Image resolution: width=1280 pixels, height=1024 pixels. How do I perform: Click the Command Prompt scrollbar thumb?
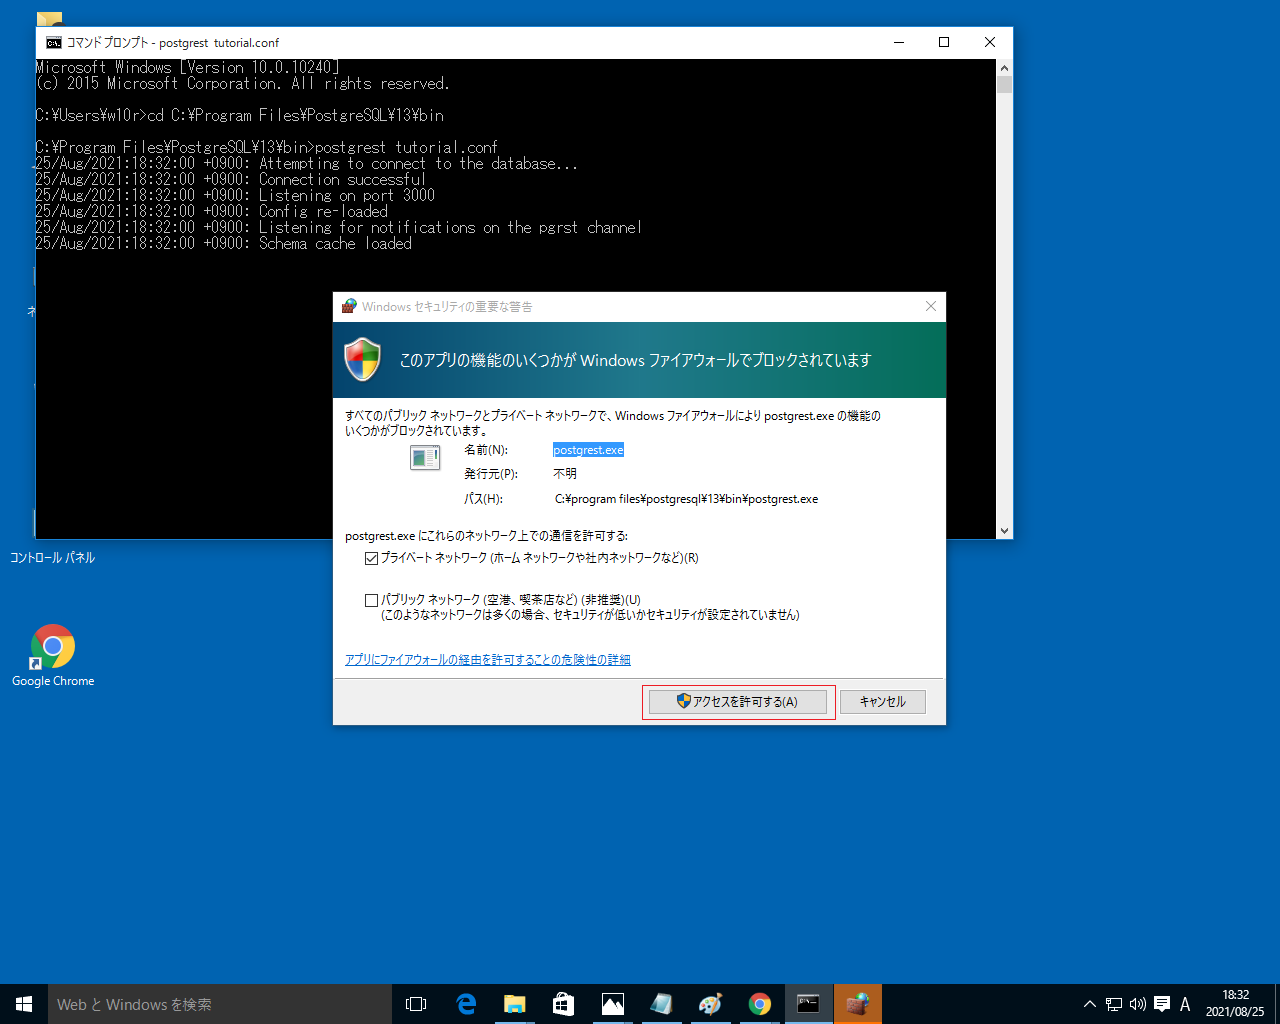point(1005,85)
